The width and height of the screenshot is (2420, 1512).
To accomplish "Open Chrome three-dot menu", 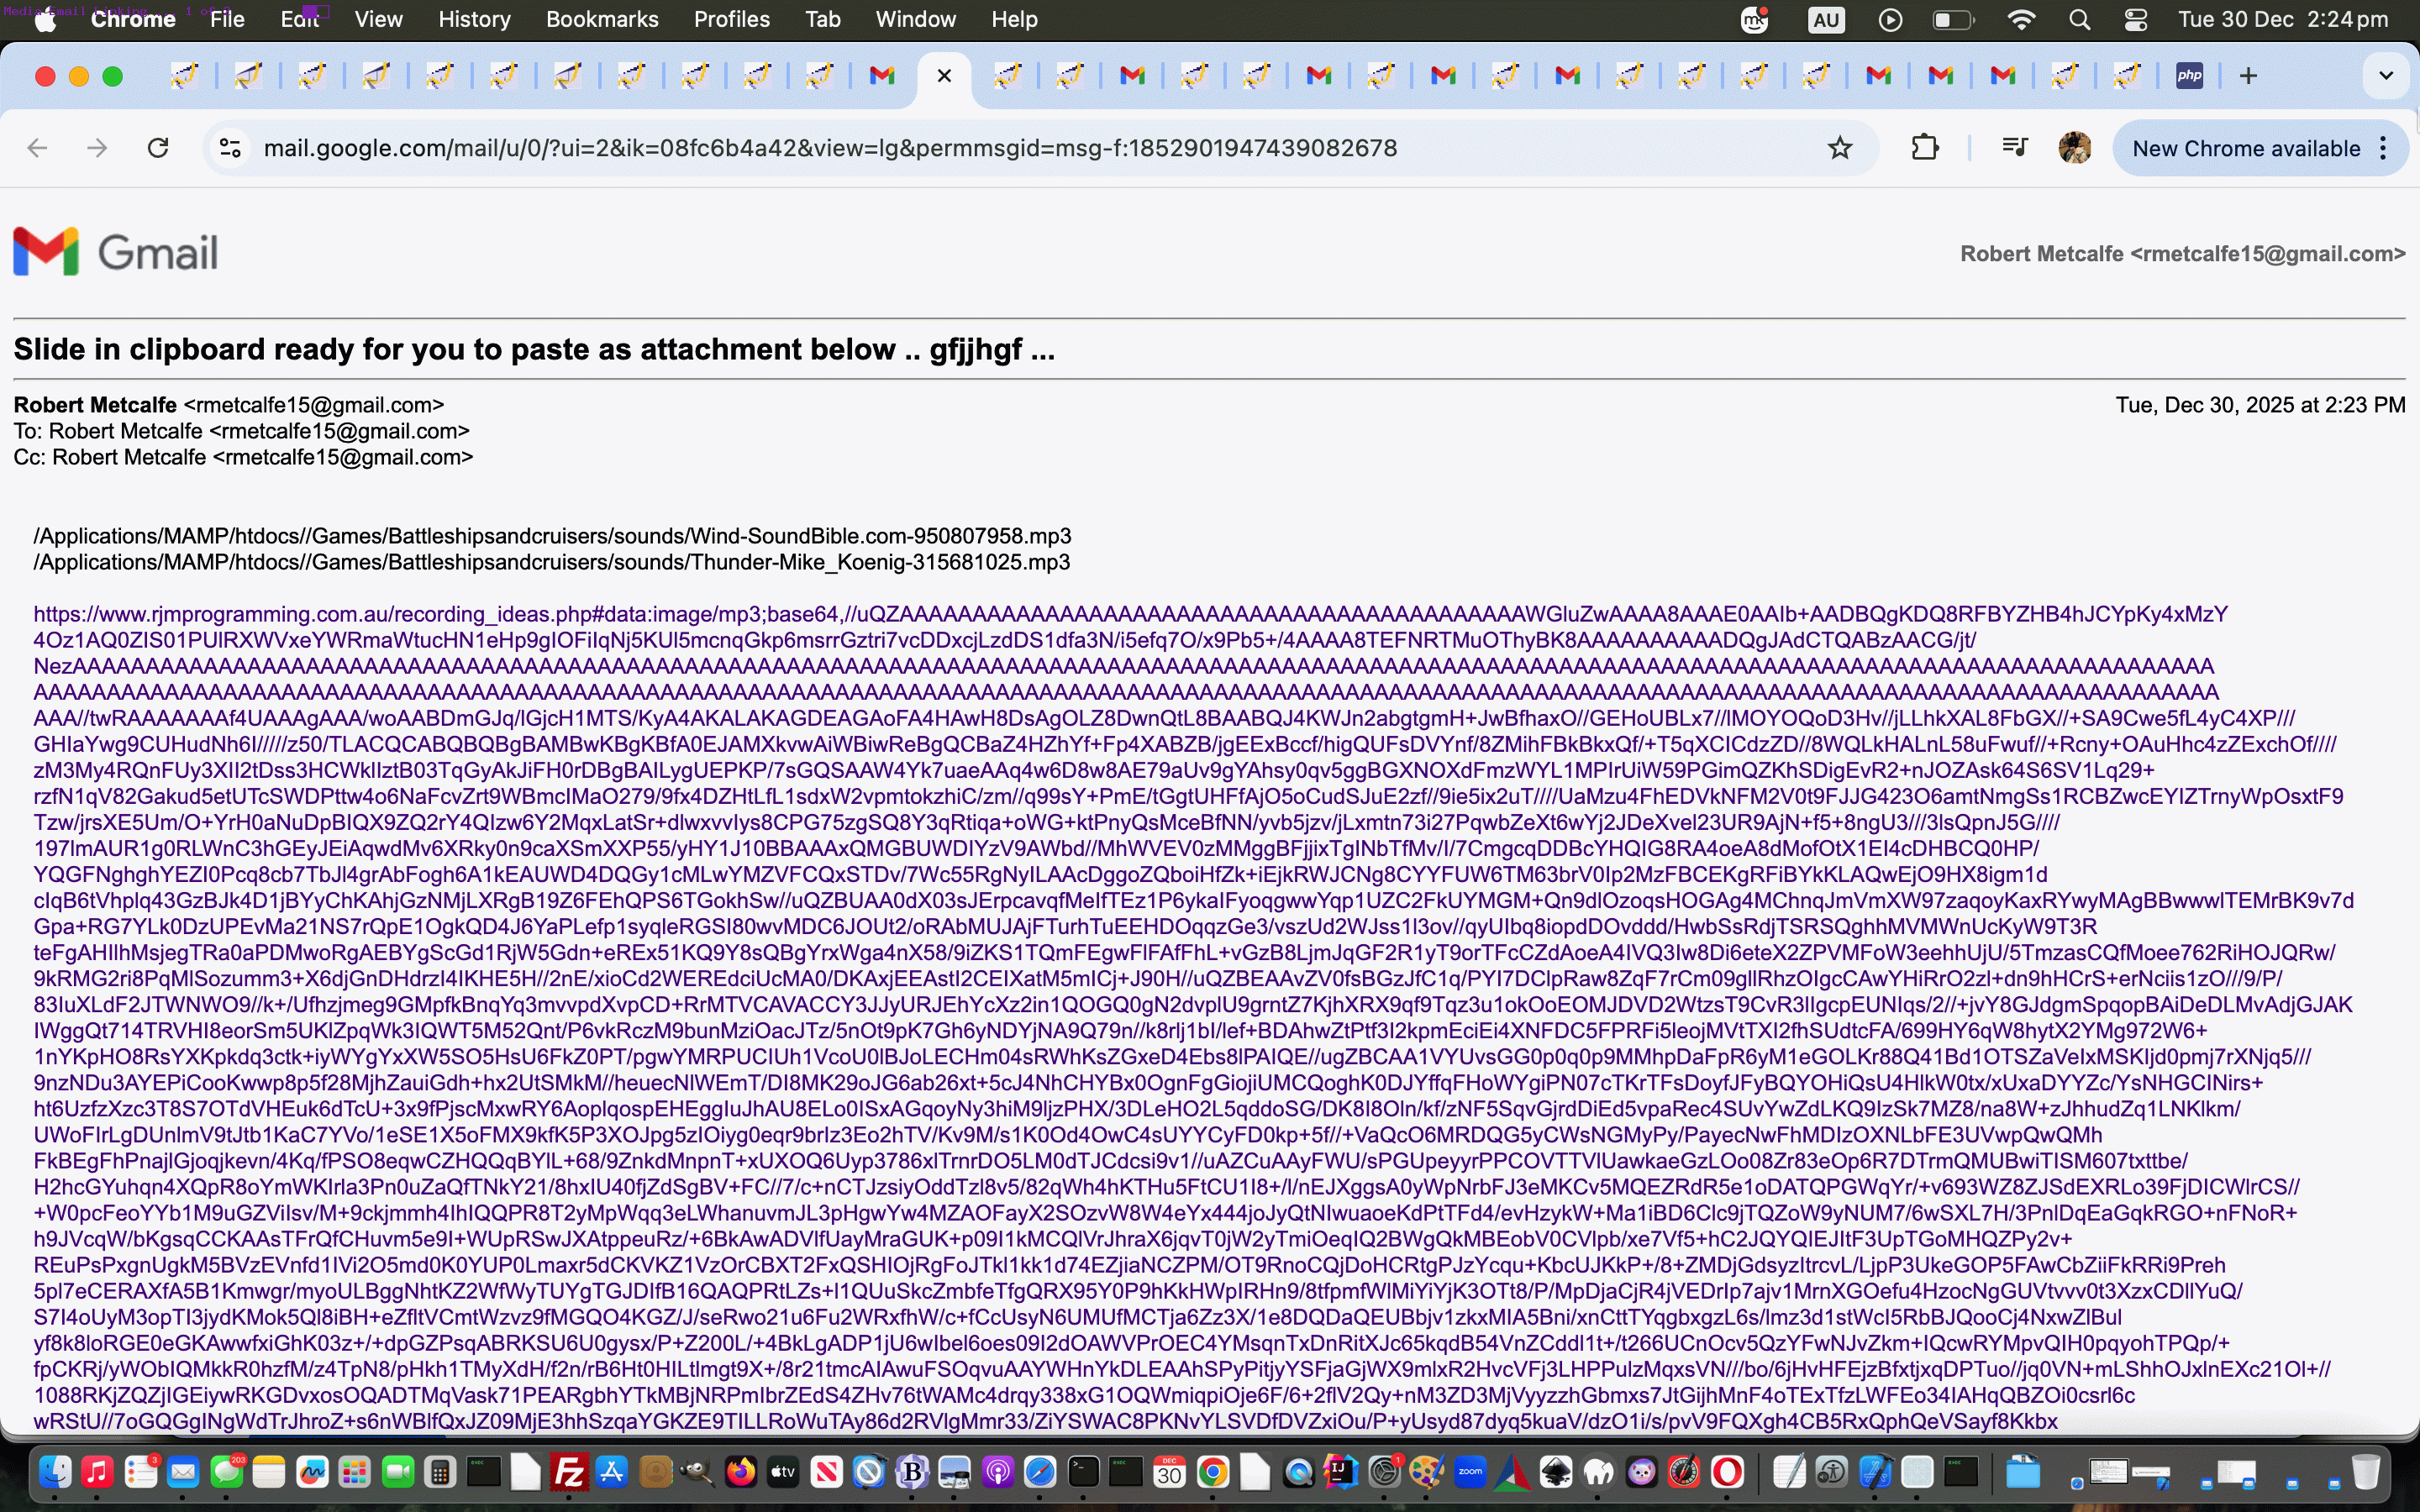I will point(2384,148).
